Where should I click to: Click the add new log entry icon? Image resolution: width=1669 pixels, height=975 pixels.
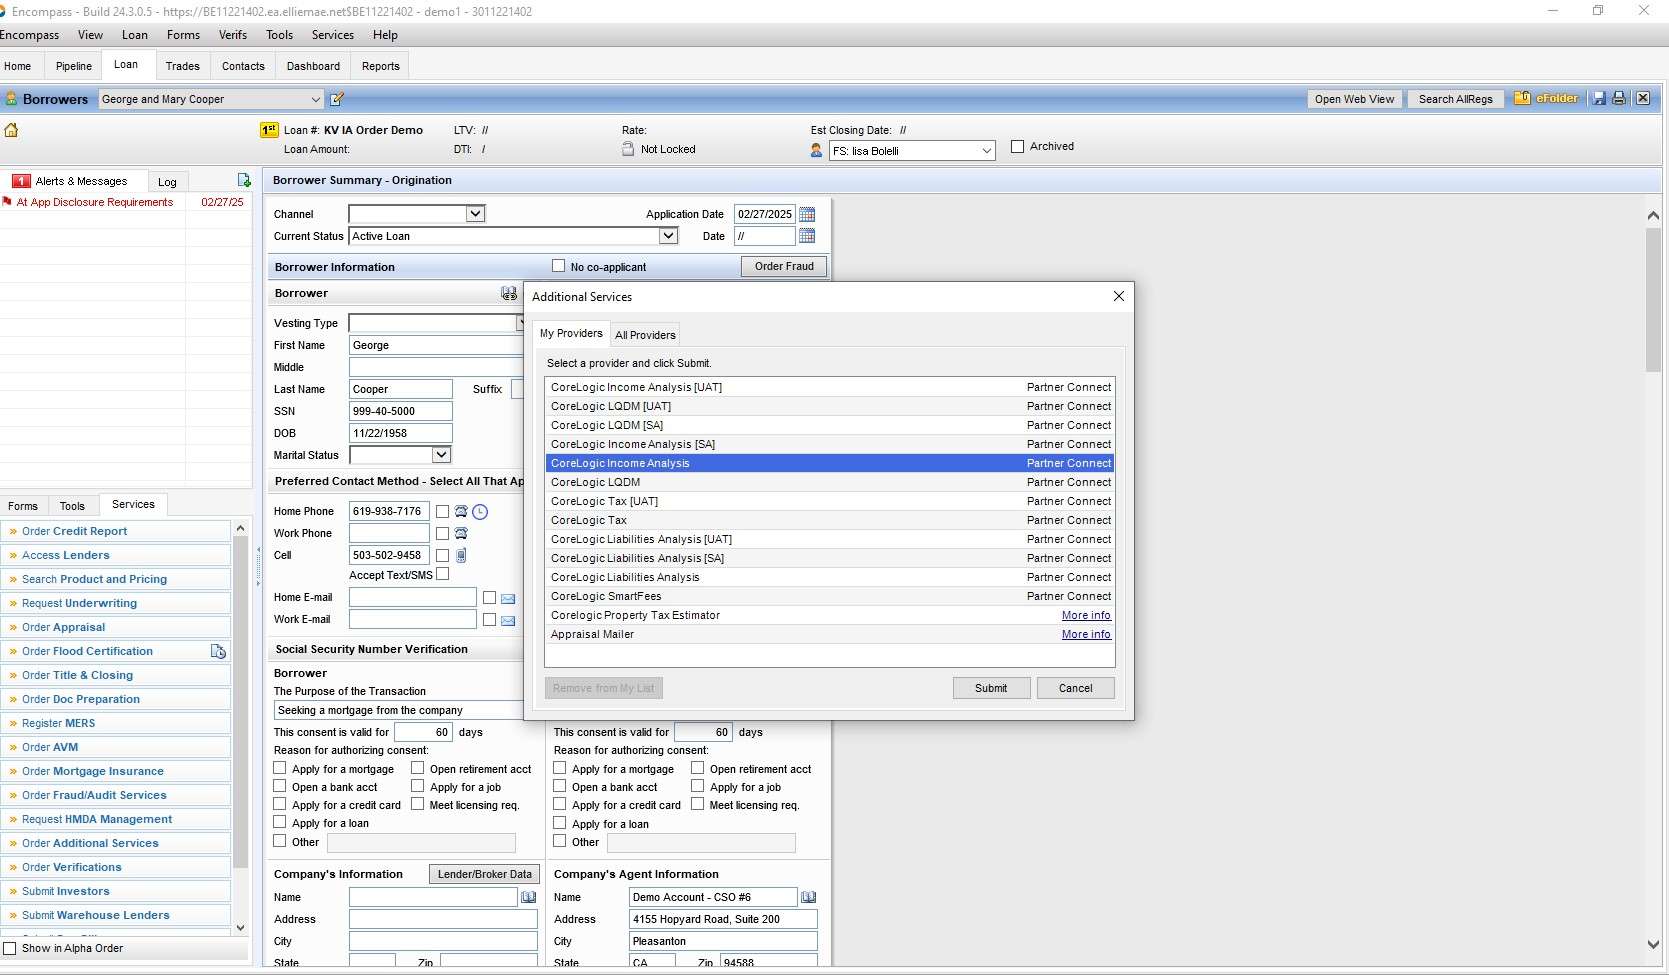(x=244, y=180)
